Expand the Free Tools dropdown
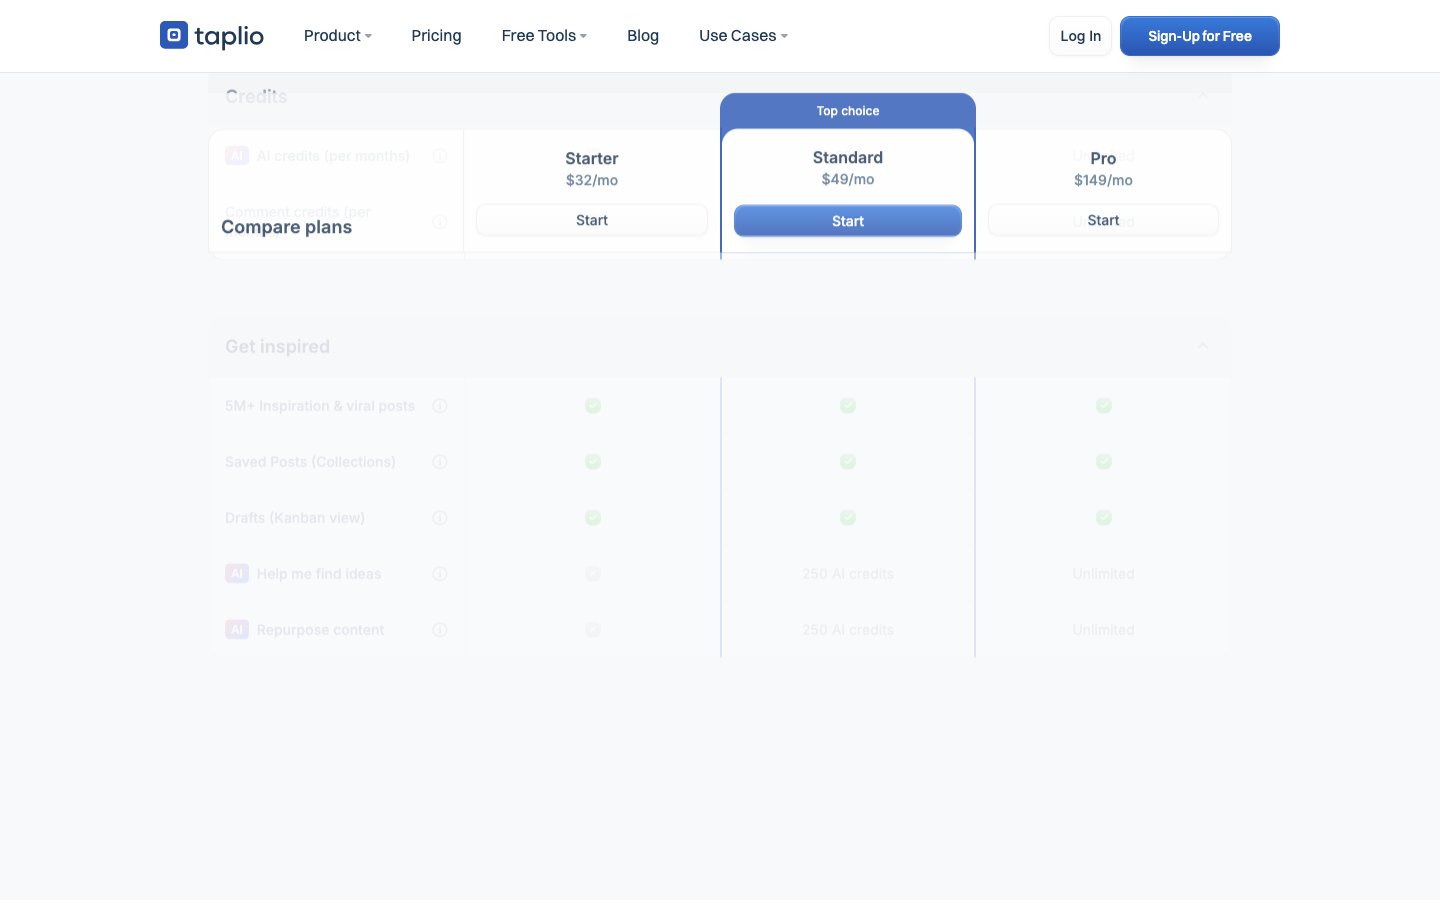Viewport: 1440px width, 900px height. point(543,36)
